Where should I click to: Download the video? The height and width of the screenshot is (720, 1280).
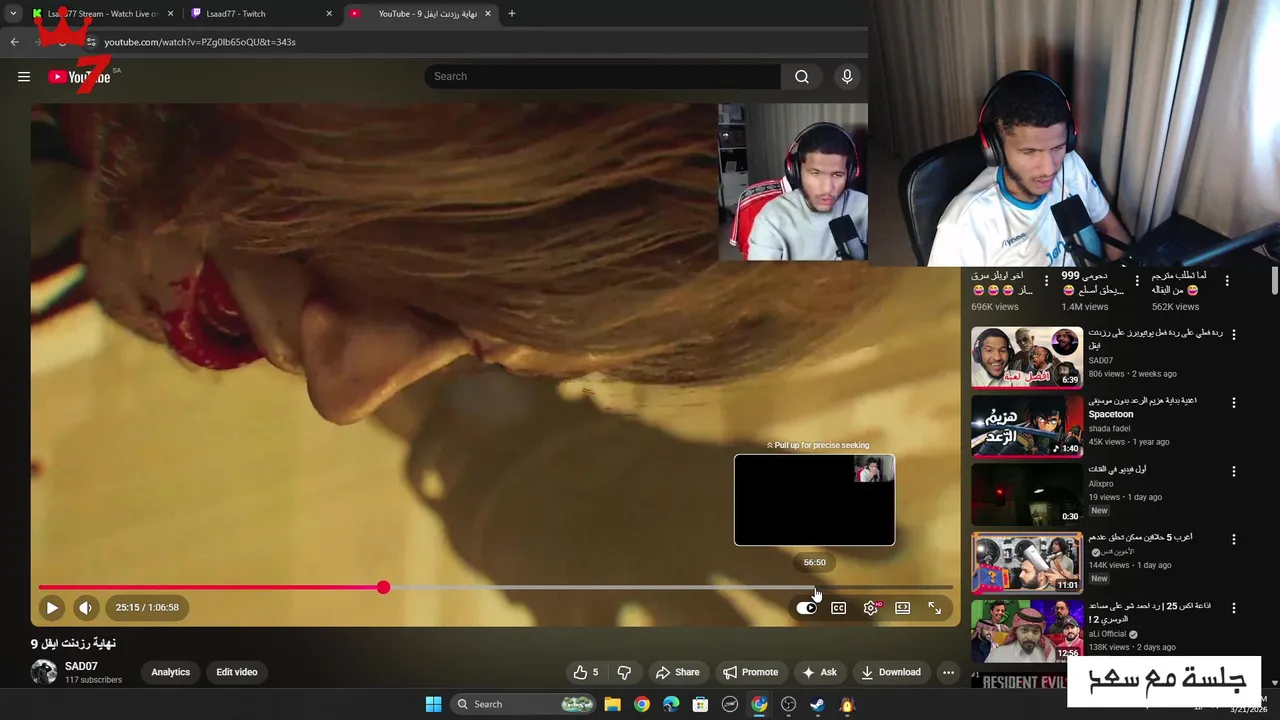point(891,672)
